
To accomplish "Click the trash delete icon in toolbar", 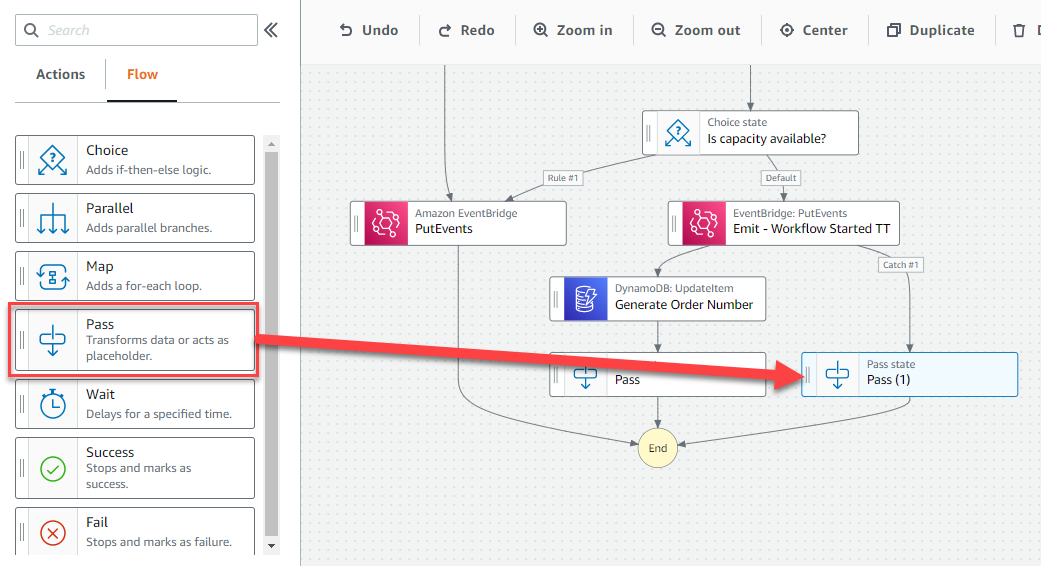I will 1019,31.
